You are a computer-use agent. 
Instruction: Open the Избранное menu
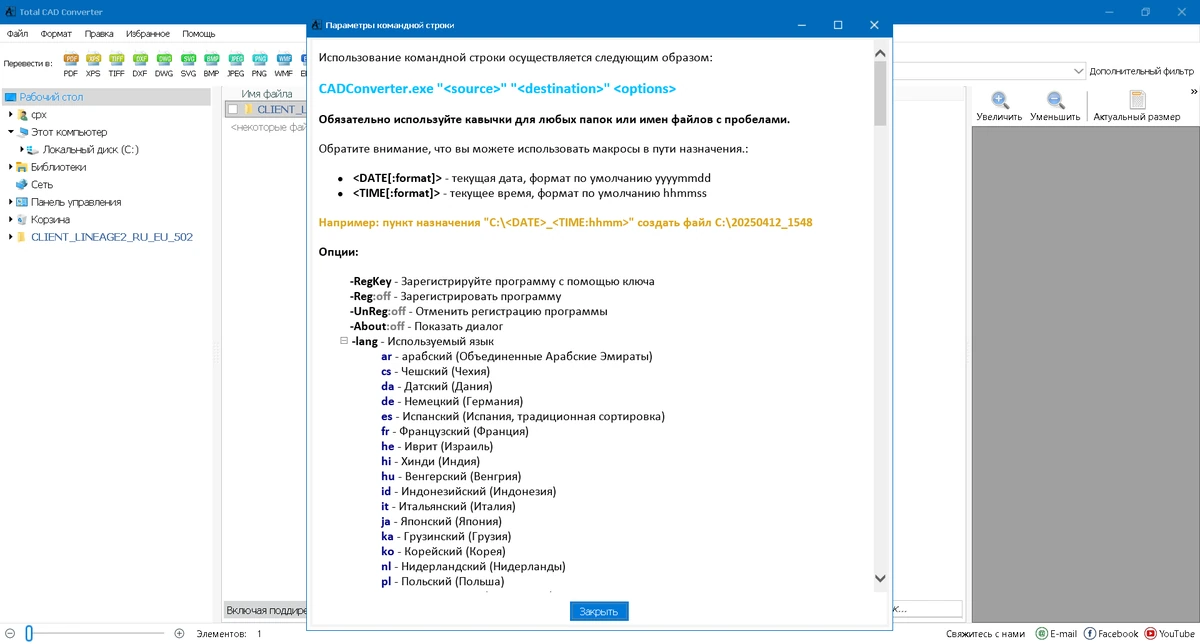point(148,33)
